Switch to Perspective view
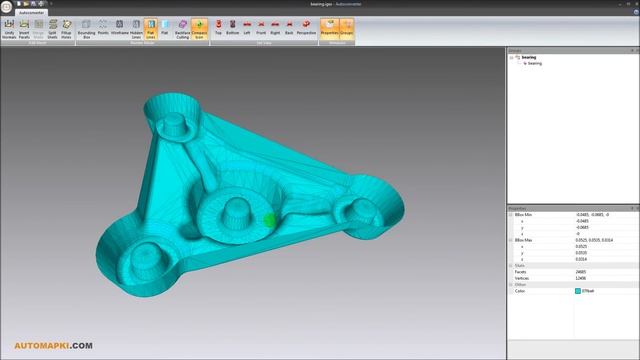The image size is (640, 360). [x=306, y=27]
